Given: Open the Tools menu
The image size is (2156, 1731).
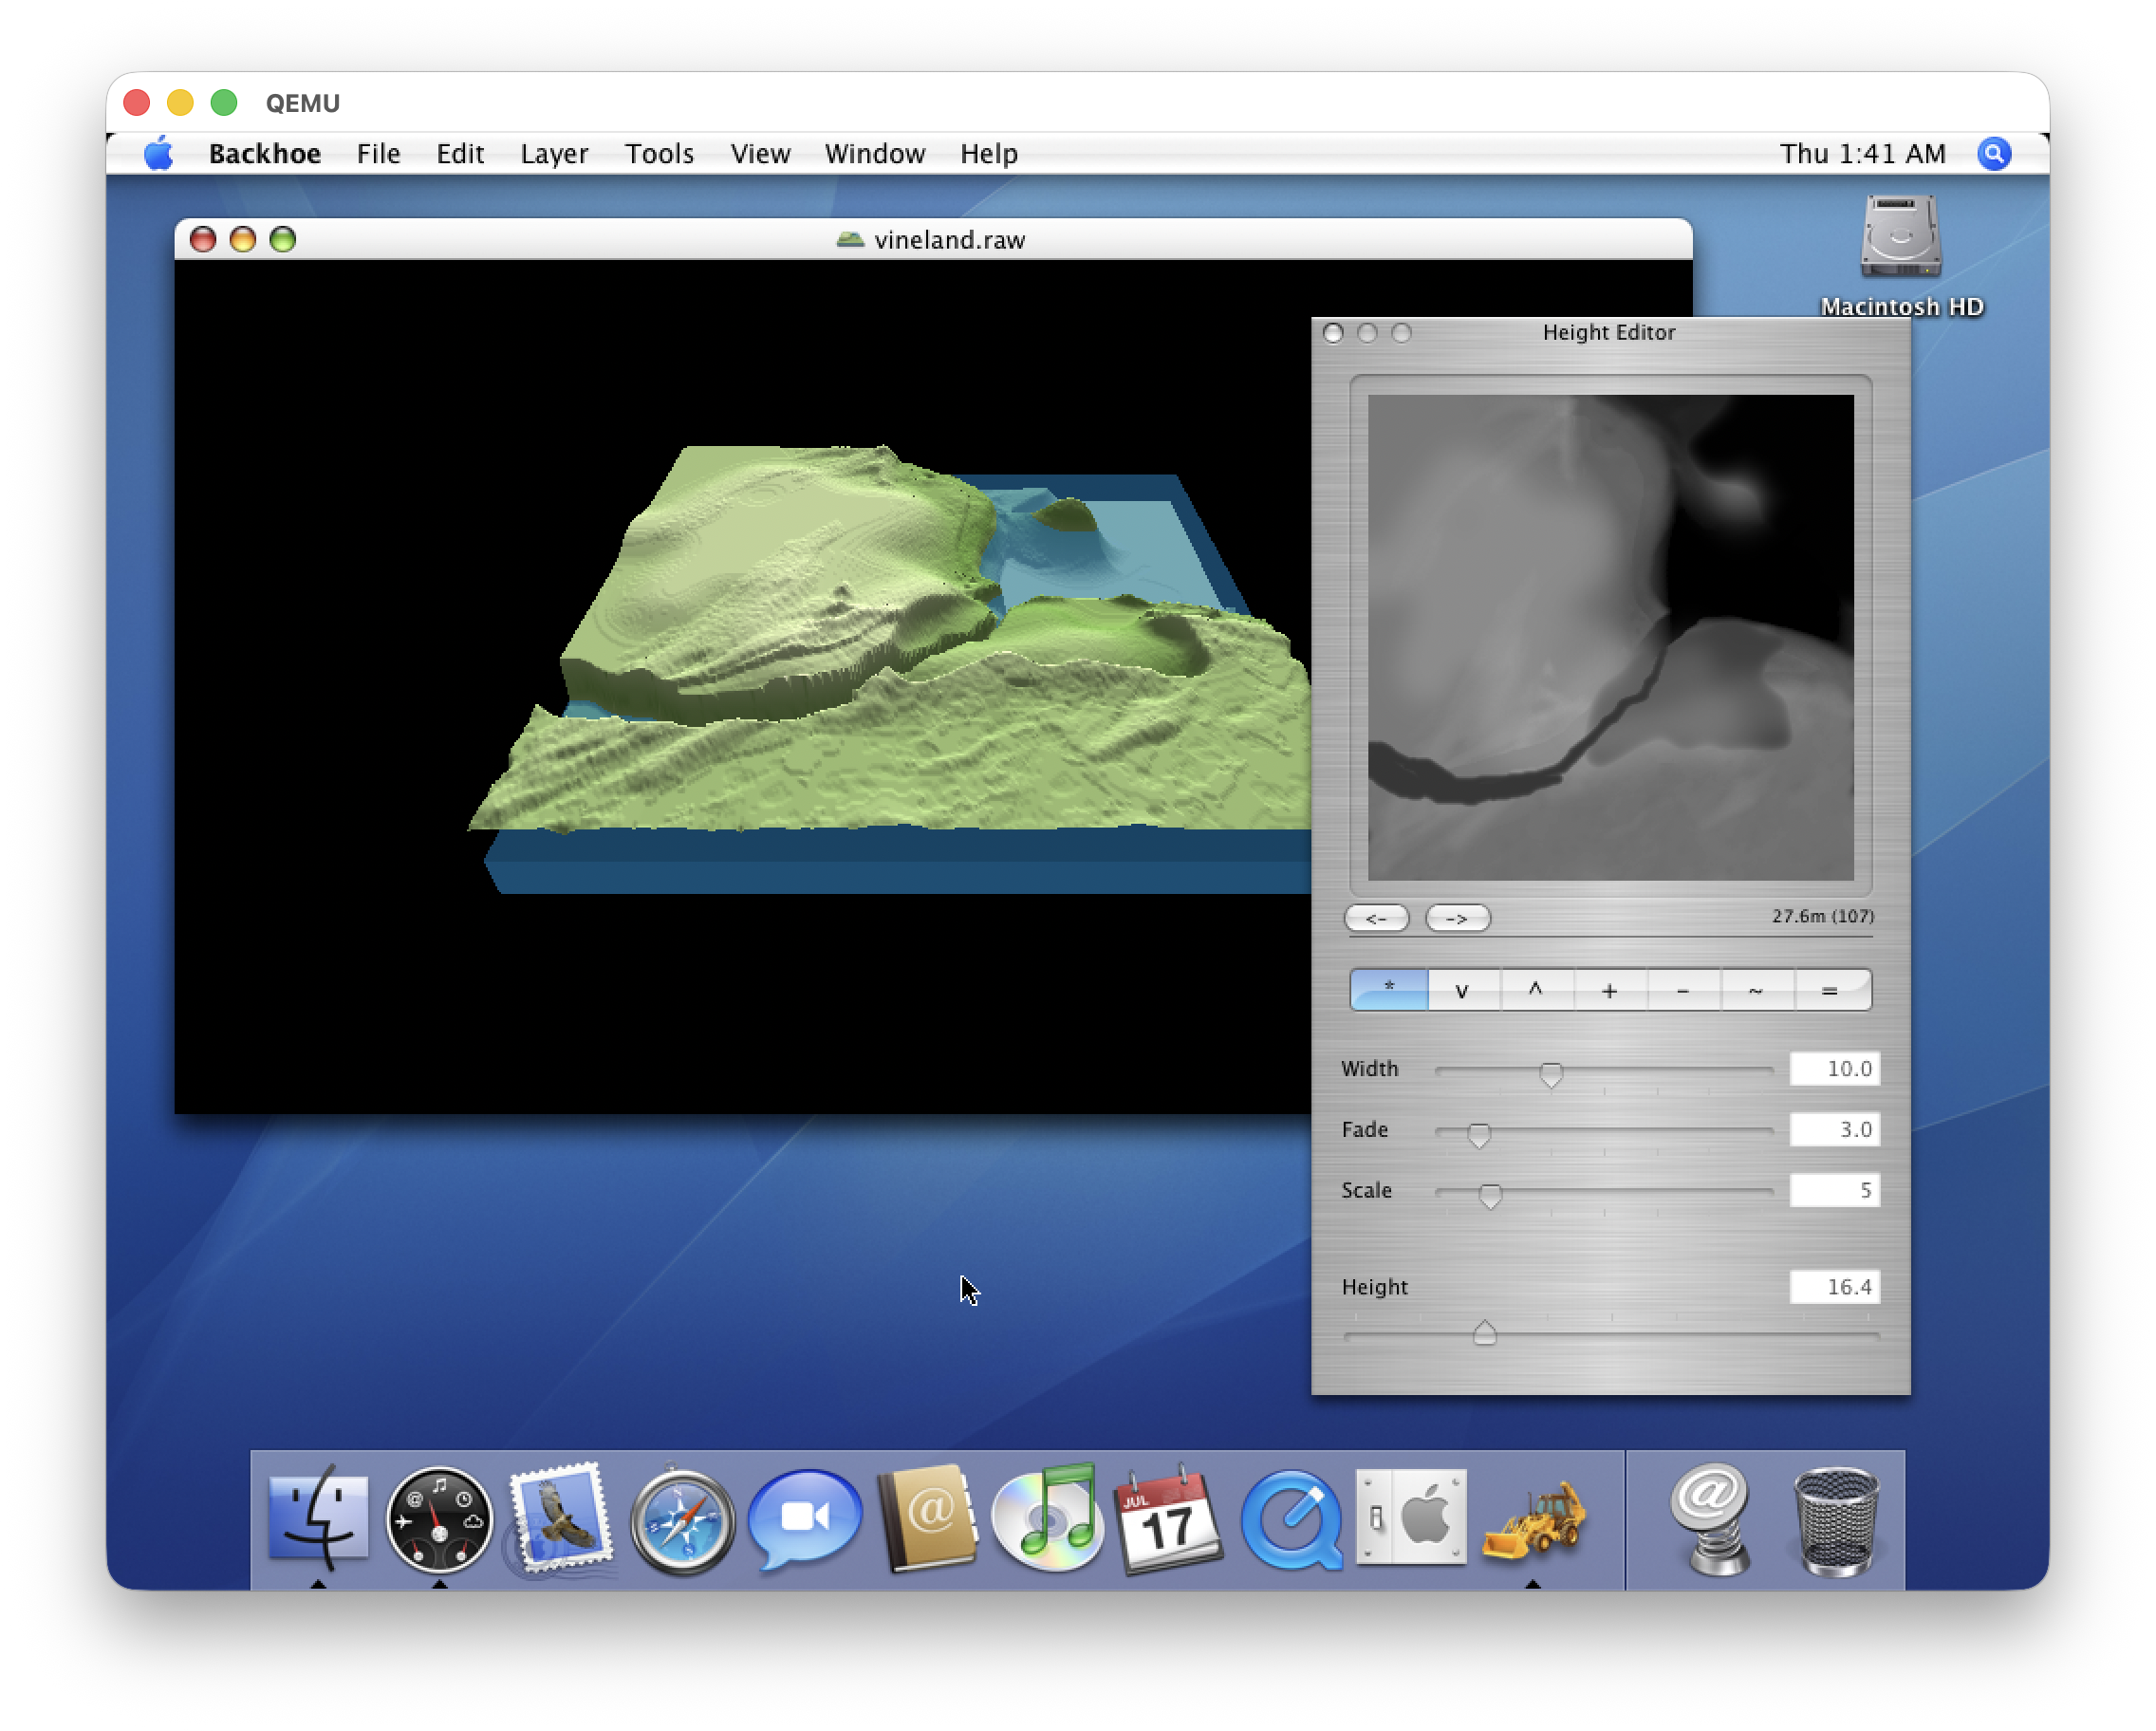Looking at the screenshot, I should [x=658, y=153].
